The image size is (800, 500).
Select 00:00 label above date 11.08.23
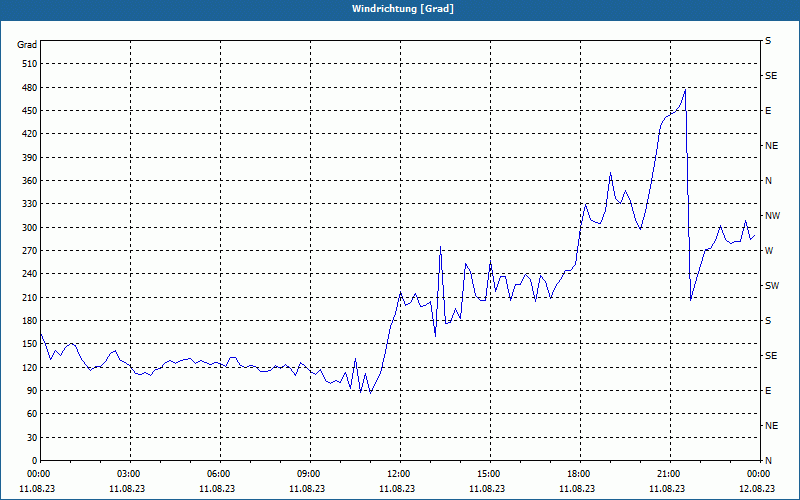tap(37, 473)
